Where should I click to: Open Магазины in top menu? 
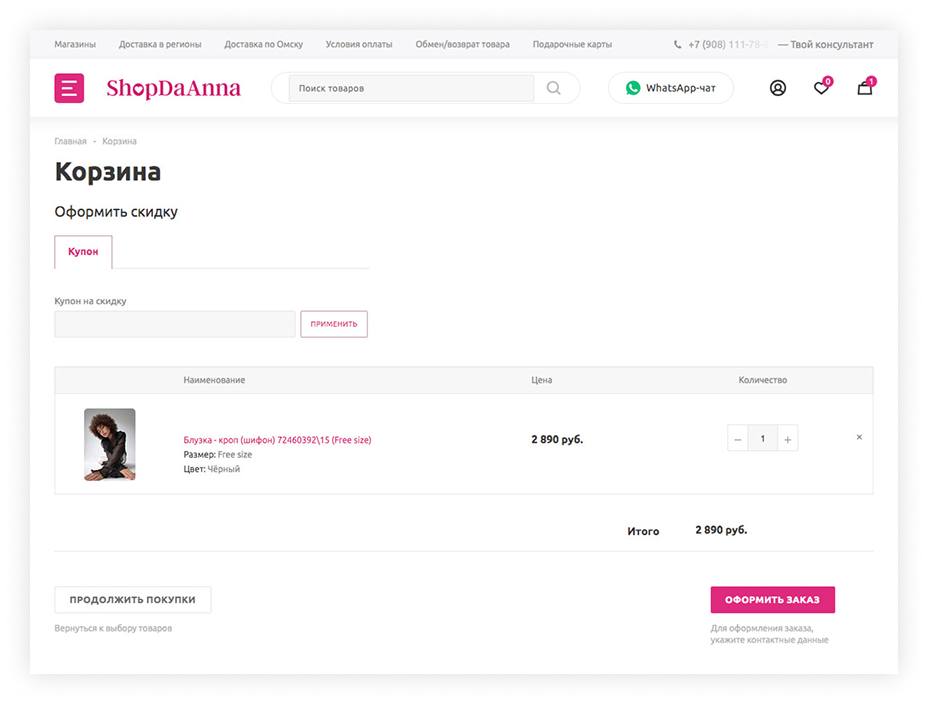point(75,44)
